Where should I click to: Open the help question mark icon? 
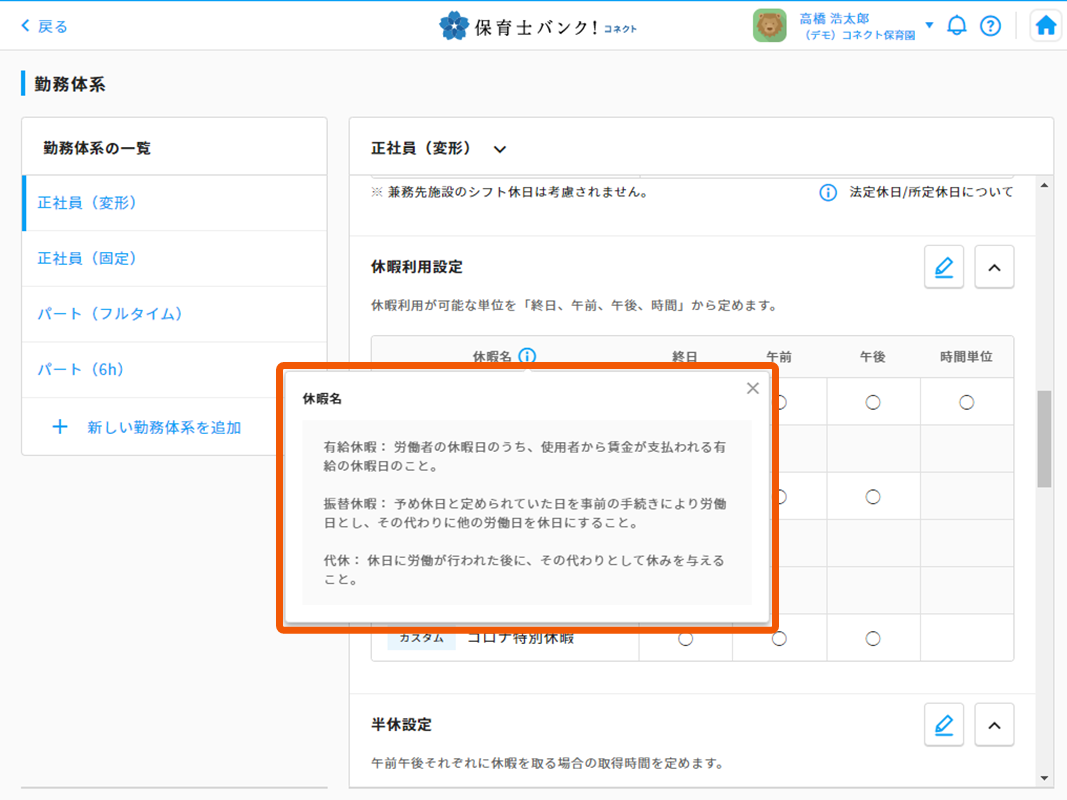(x=990, y=26)
